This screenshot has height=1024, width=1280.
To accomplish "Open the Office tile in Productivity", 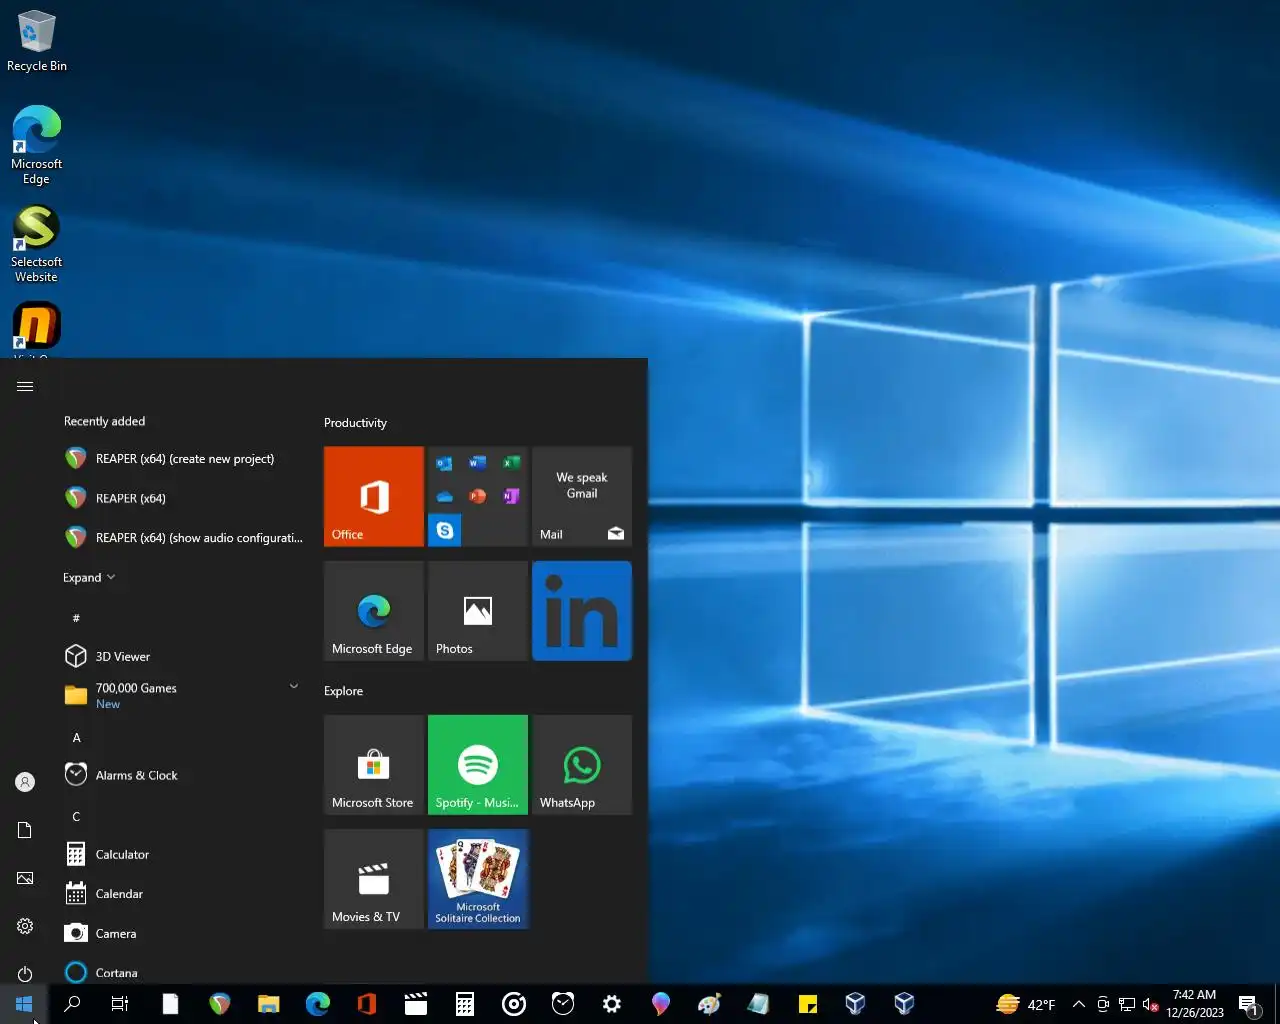I will click(x=374, y=497).
